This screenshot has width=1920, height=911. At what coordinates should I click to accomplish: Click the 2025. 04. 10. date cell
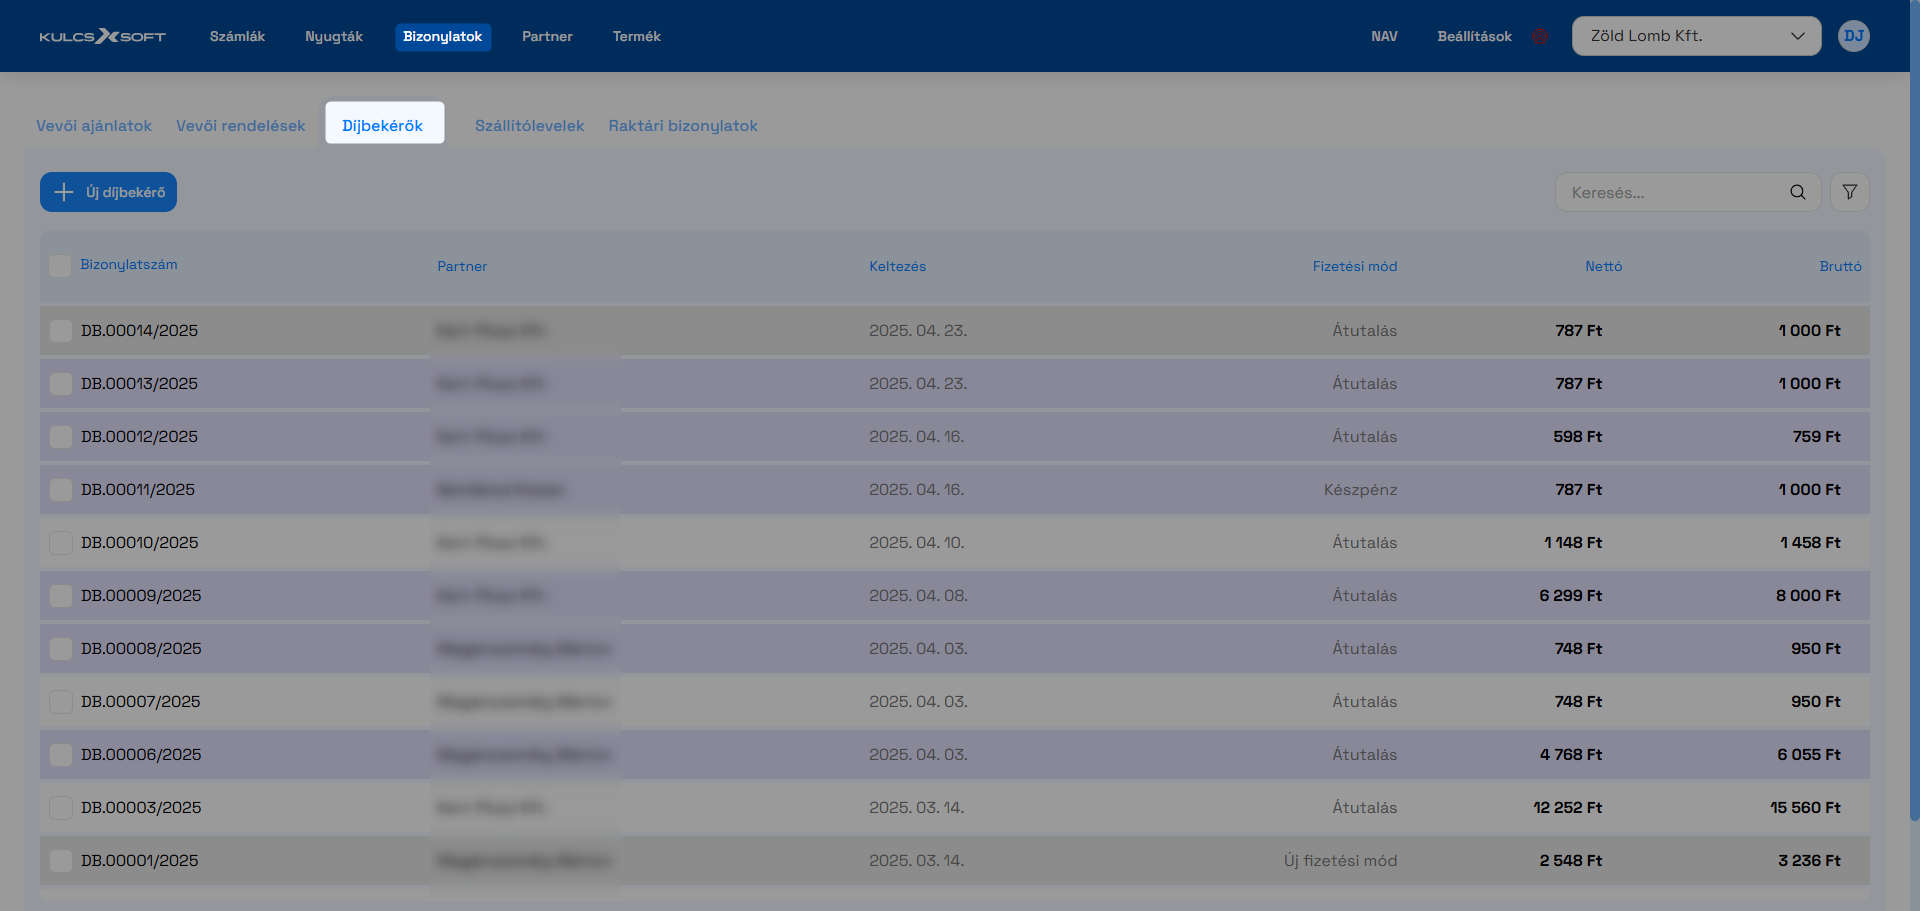[917, 543]
